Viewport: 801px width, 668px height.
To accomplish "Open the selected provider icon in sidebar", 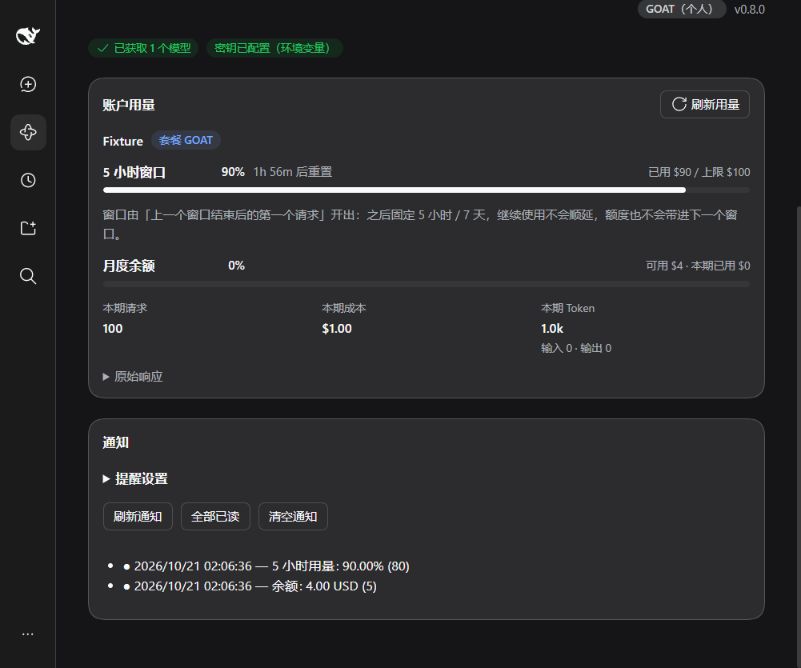I will [x=28, y=132].
